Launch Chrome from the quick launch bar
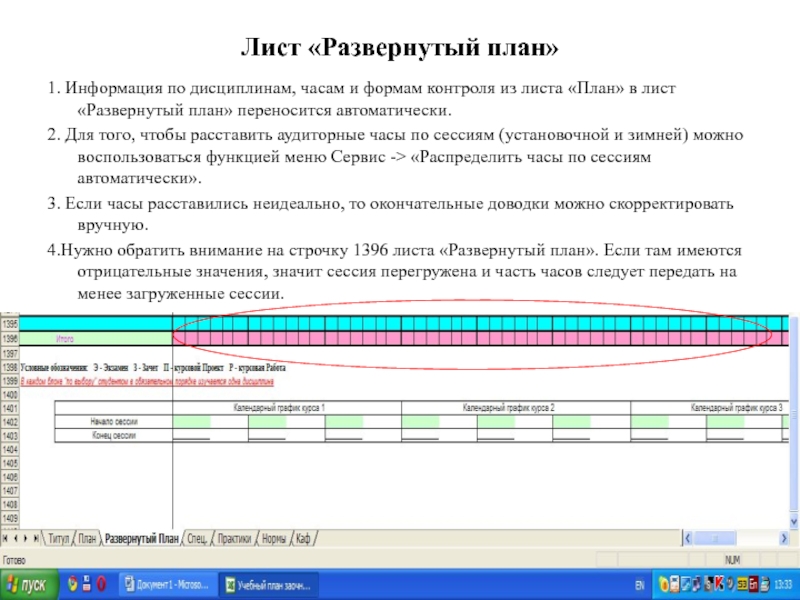 coord(72,584)
